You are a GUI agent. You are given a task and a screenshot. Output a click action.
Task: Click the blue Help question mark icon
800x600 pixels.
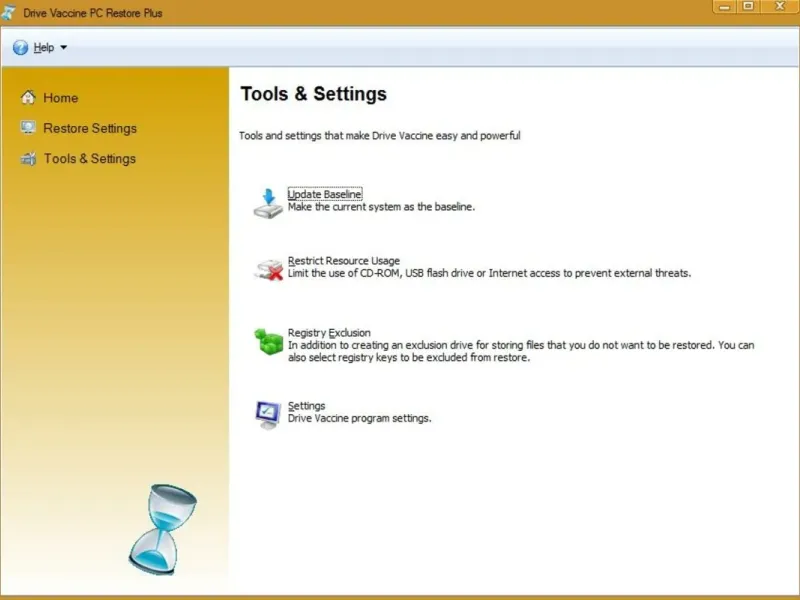20,47
